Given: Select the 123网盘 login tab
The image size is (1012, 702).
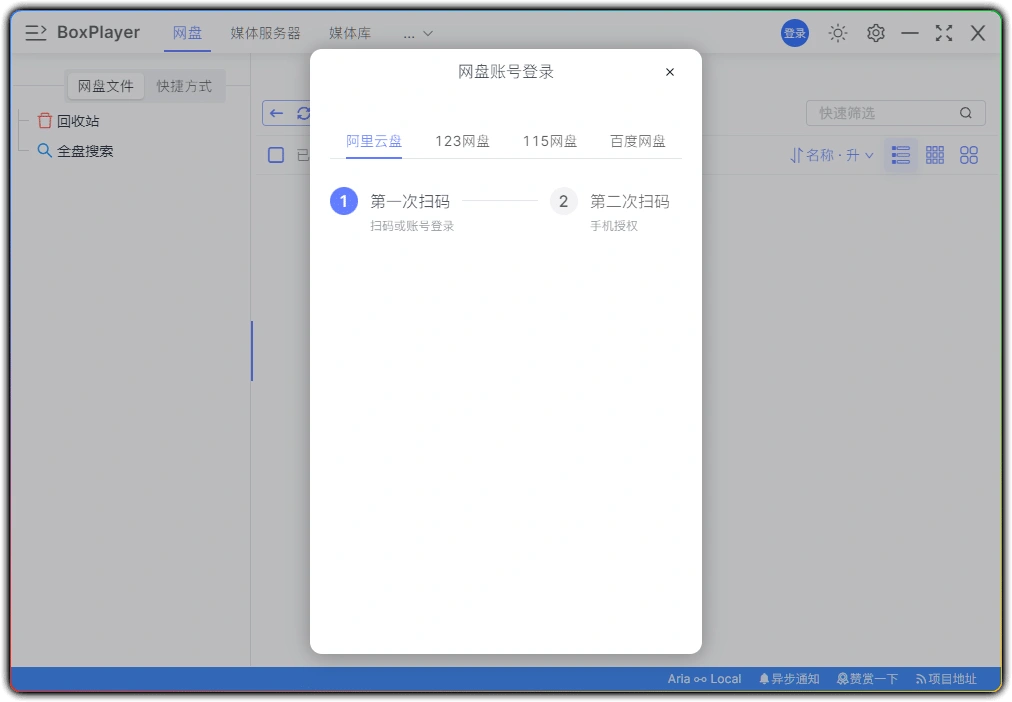Looking at the screenshot, I should pyautogui.click(x=462, y=141).
